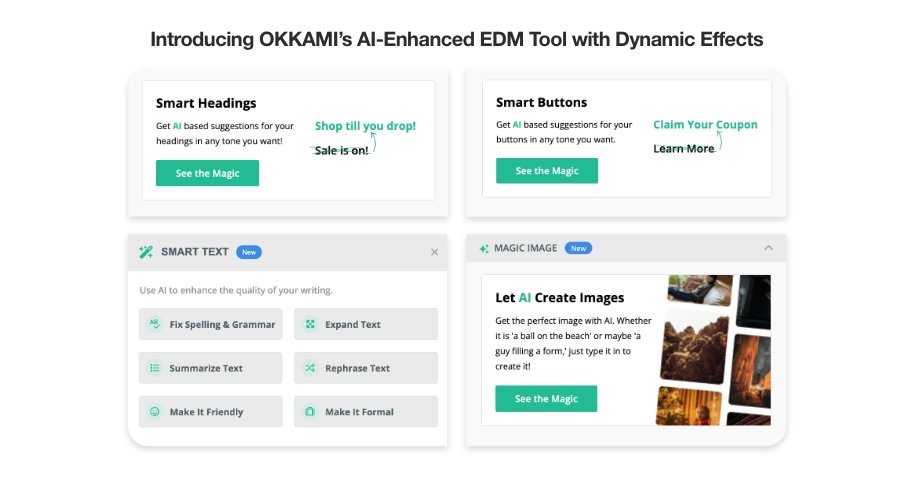Close the Smart Text panel
Image resolution: width=914 pixels, height=478 pixels.
click(x=434, y=252)
